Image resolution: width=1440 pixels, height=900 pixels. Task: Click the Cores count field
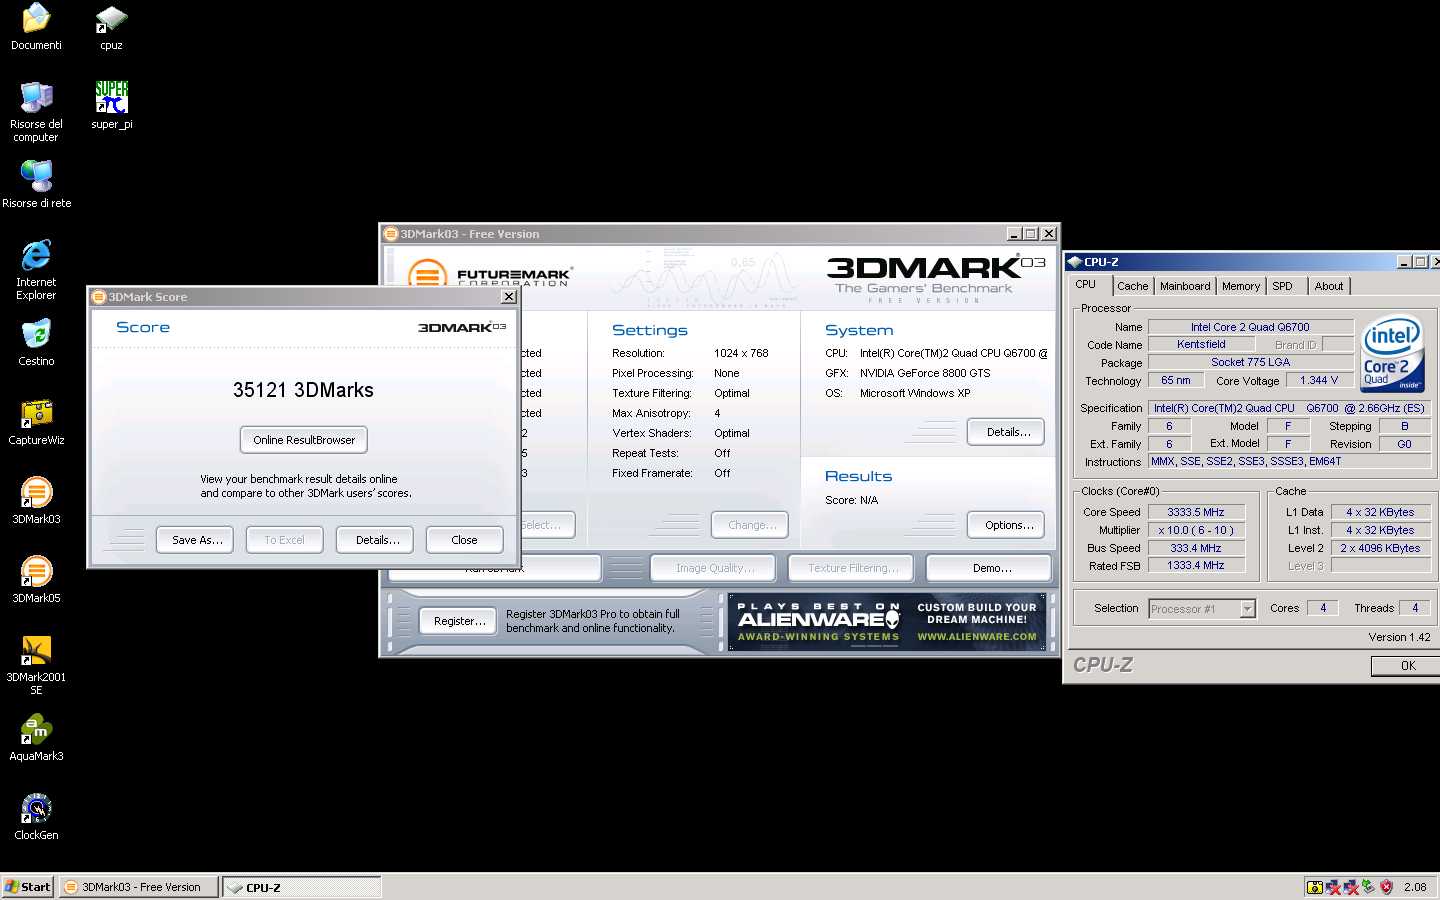1322,608
